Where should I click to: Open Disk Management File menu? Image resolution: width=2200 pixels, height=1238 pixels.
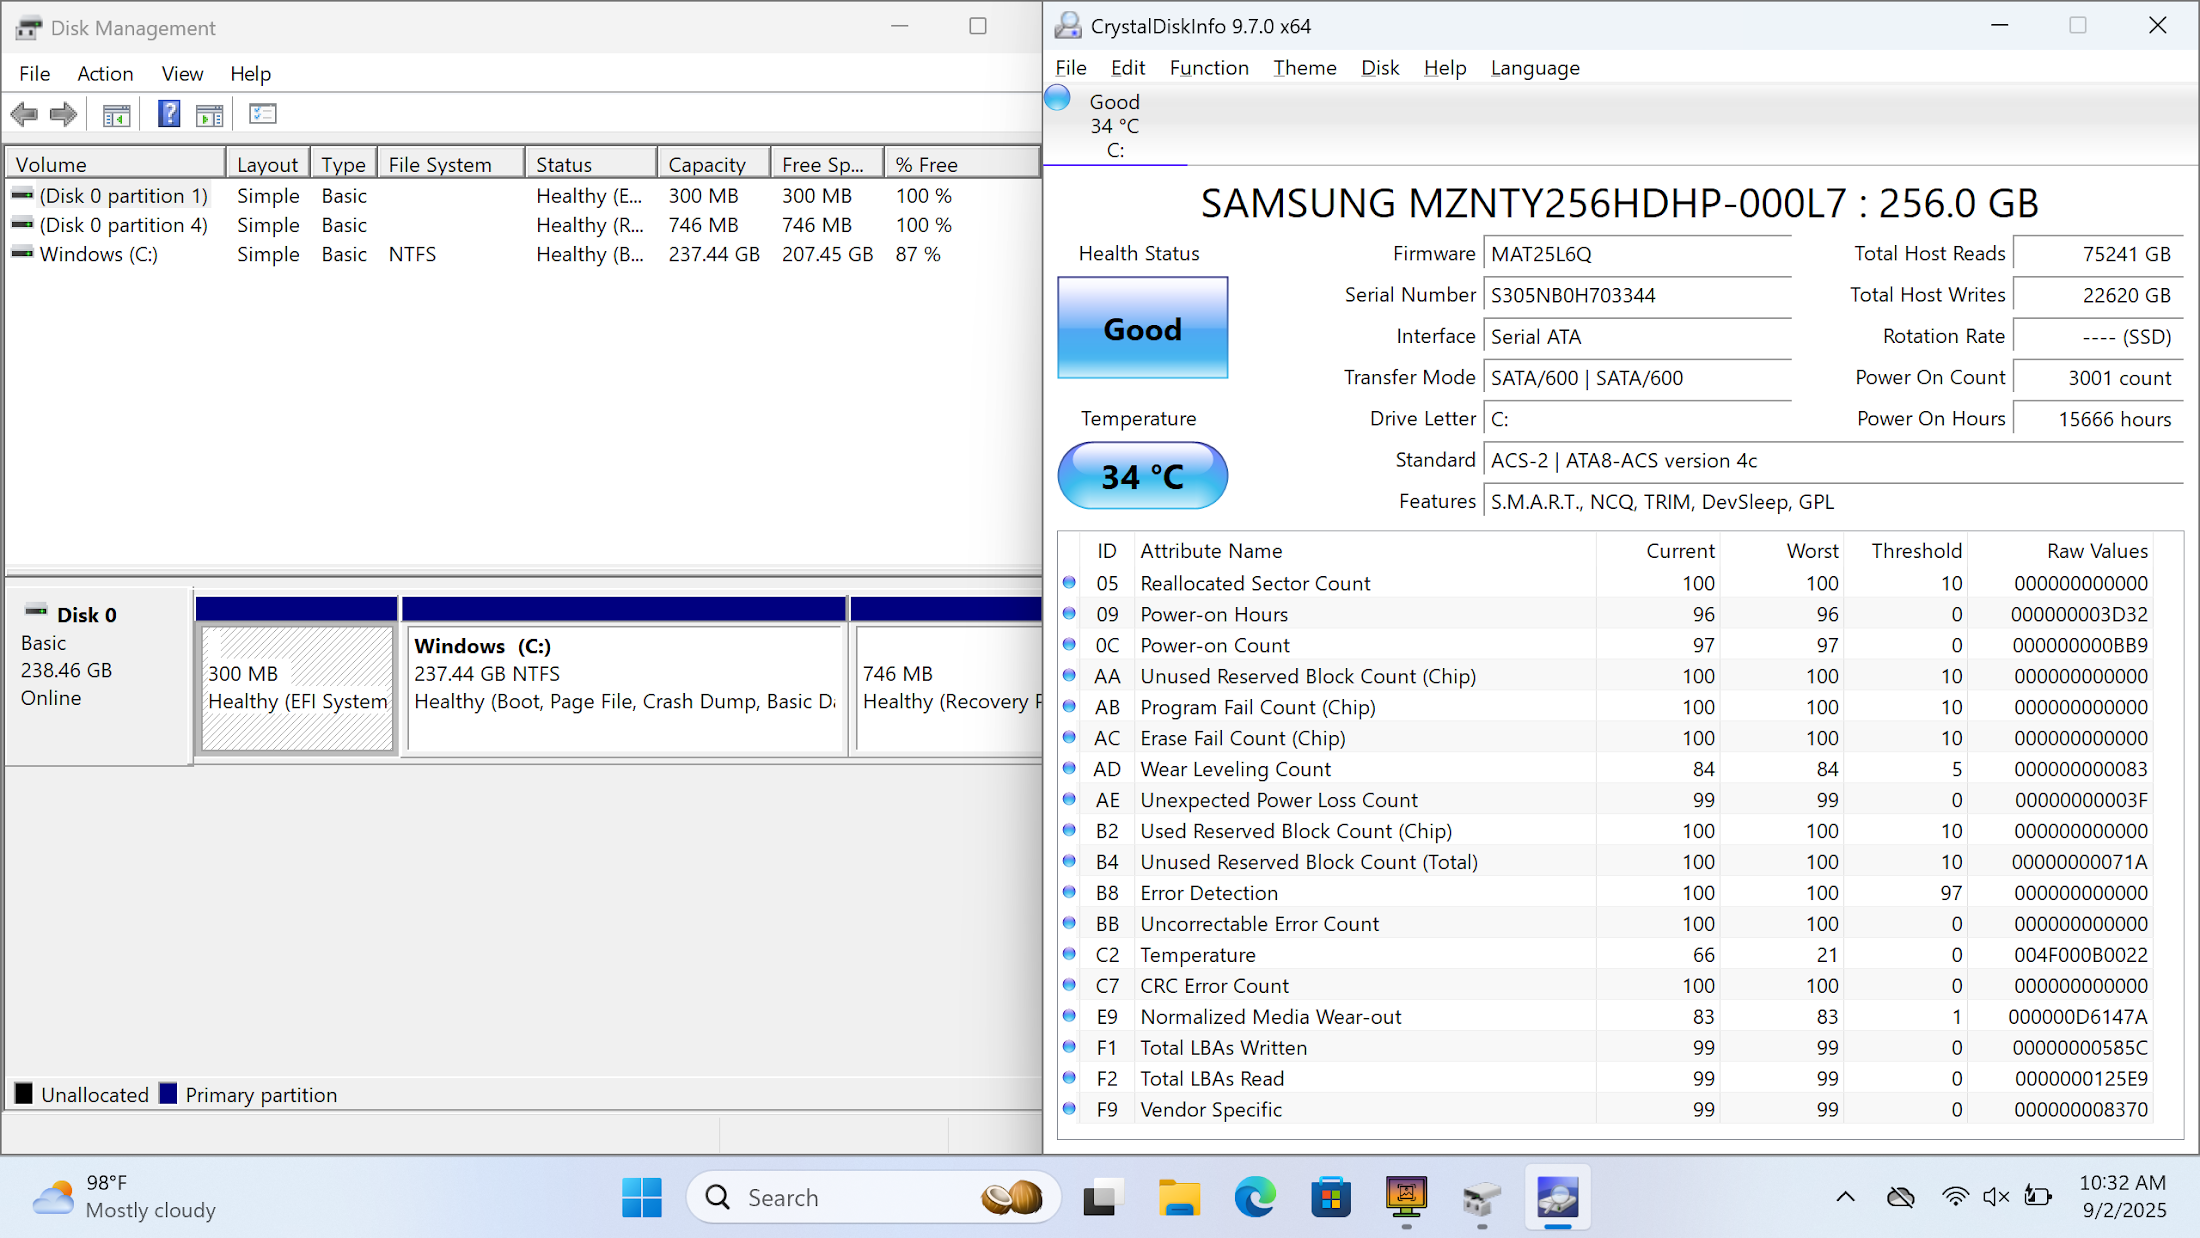pyautogui.click(x=34, y=73)
